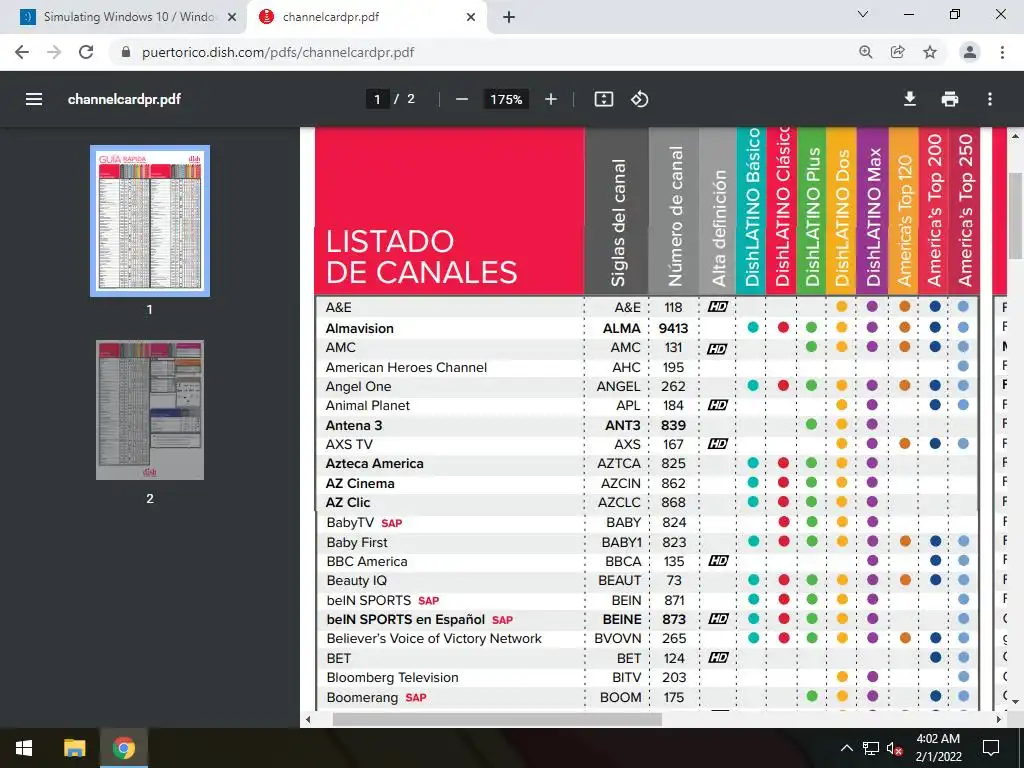The height and width of the screenshot is (768, 1024).
Task: Click the 'Boomerang' channel name
Action: point(362,697)
